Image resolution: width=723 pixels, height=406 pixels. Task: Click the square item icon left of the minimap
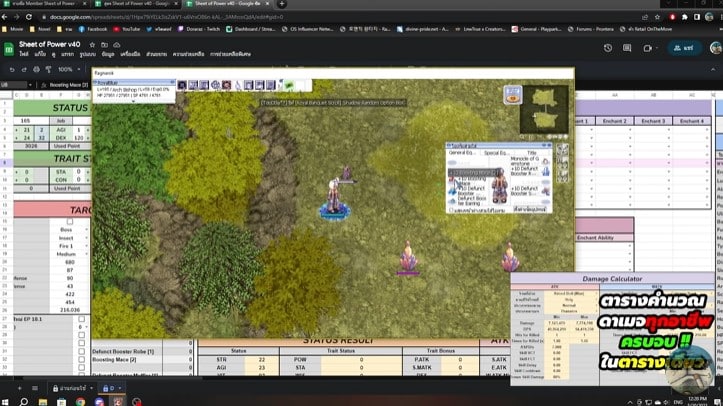pyautogui.click(x=513, y=94)
